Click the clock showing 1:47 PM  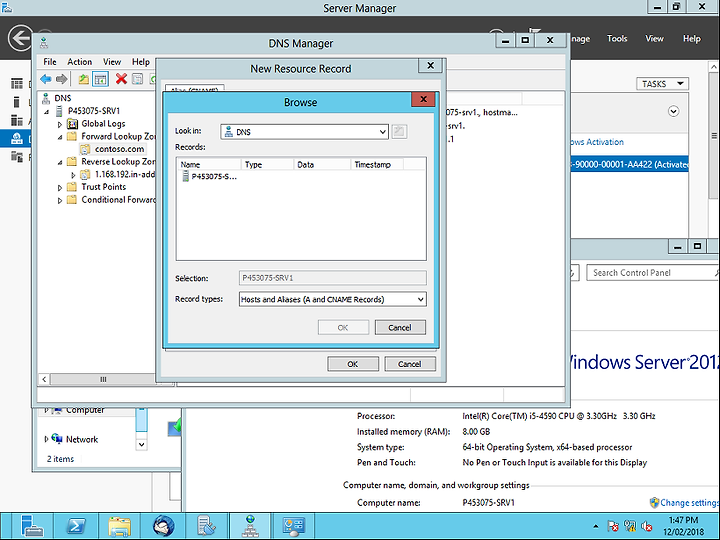[683, 520]
